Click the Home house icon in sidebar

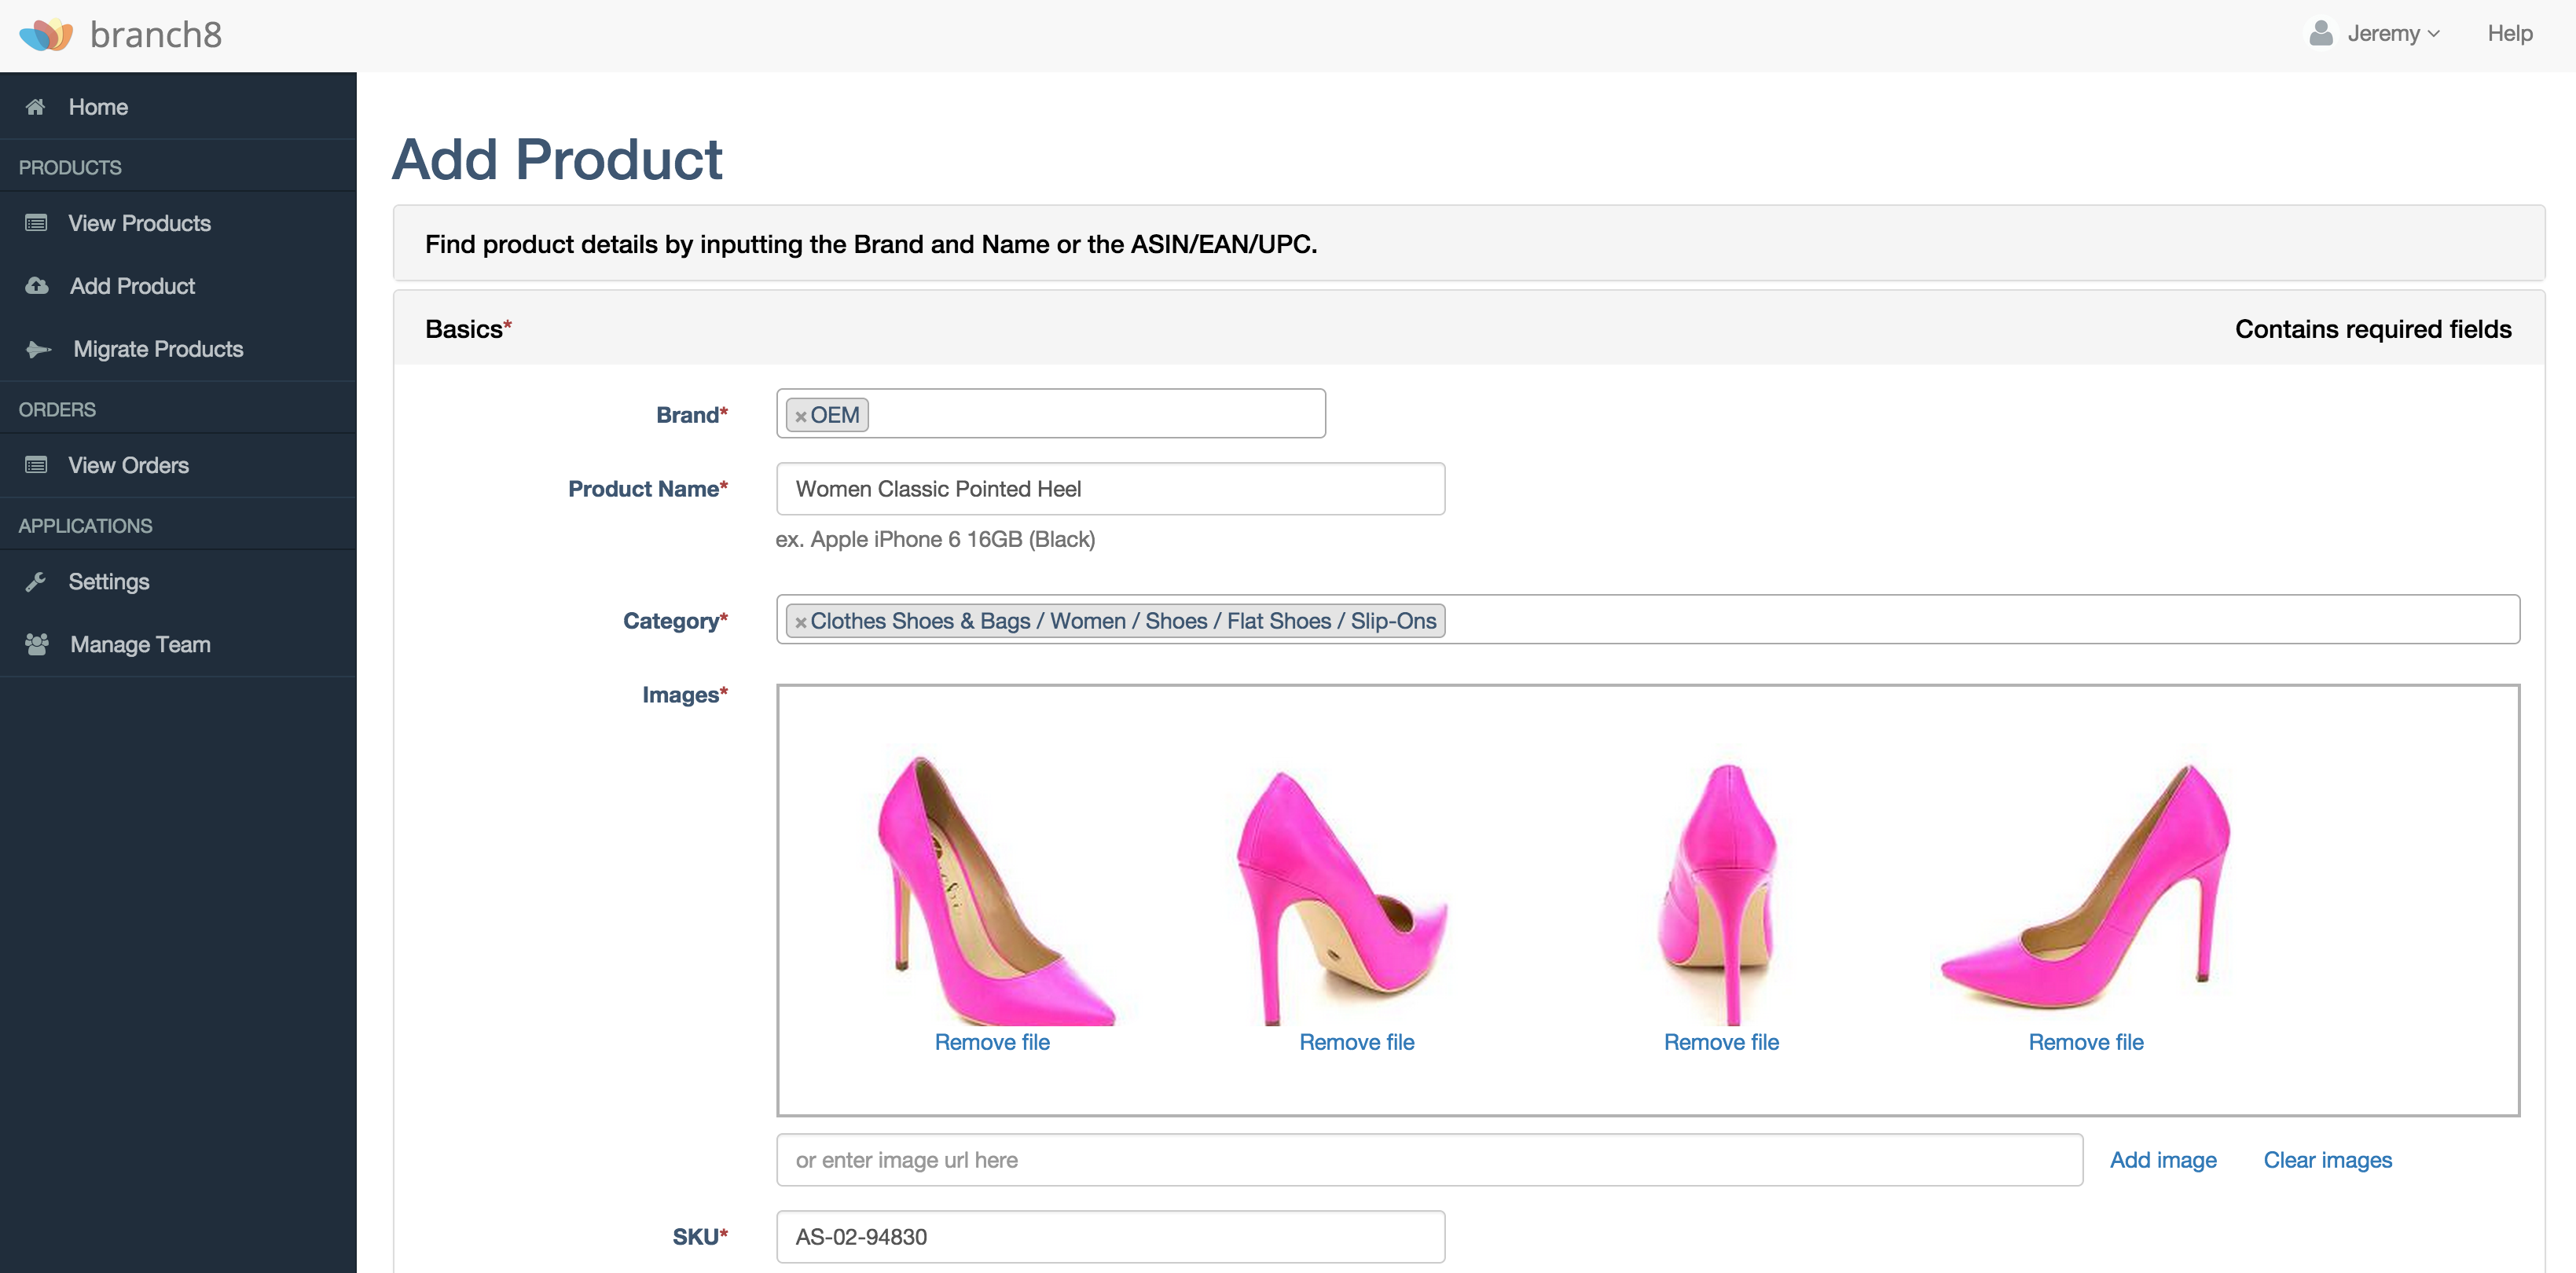tap(35, 107)
